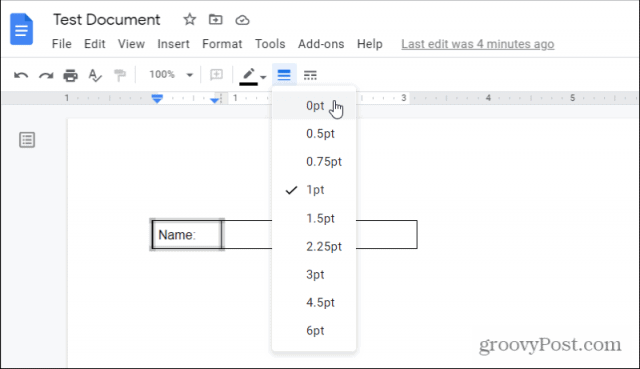Screen dimensions: 640x369
Task: Set border width to 3pt
Action: pyautogui.click(x=314, y=275)
